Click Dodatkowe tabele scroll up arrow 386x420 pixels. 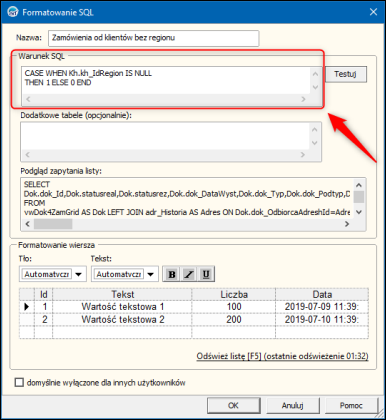pyautogui.click(x=314, y=129)
